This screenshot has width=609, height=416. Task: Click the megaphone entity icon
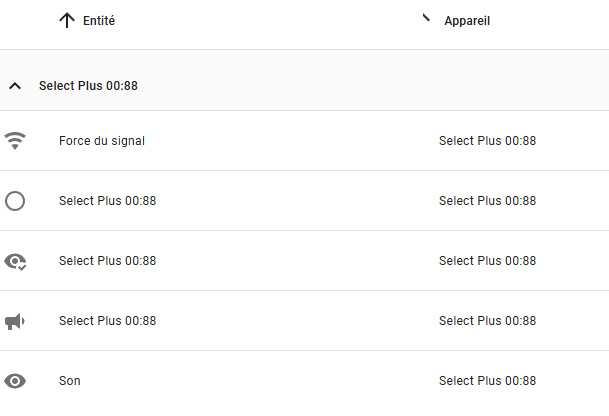[15, 322]
